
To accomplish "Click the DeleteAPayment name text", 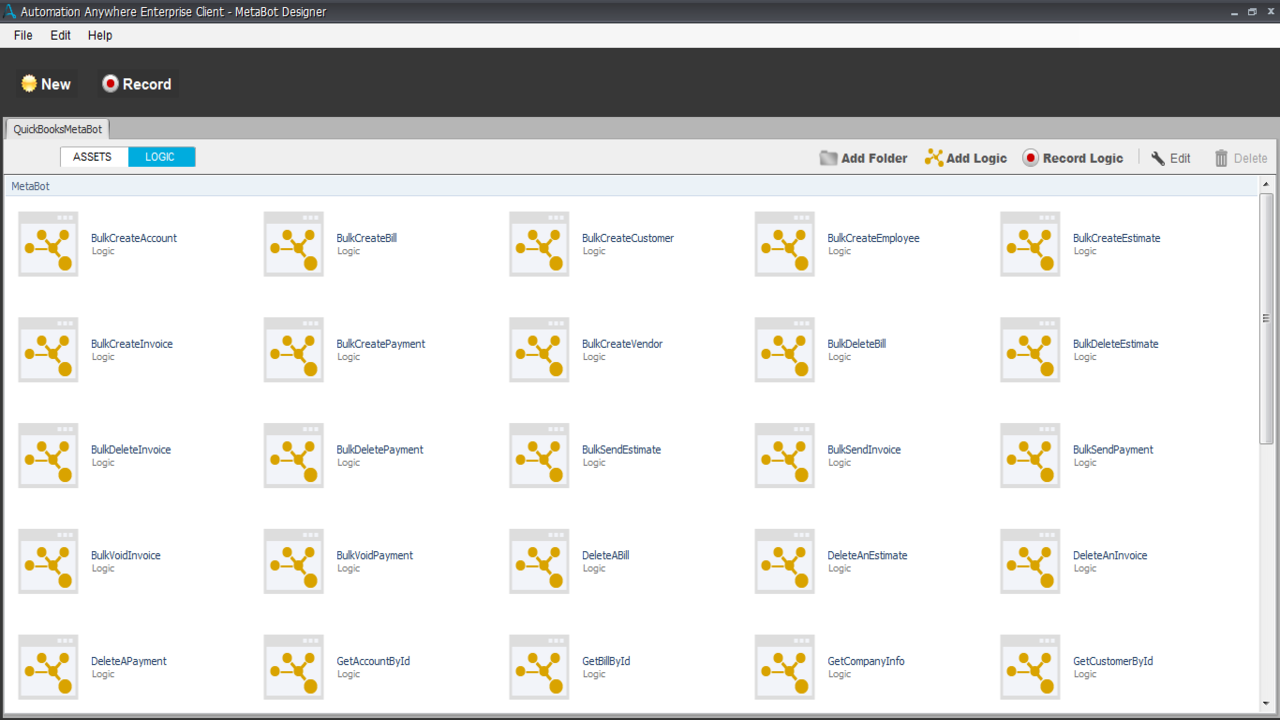I will 129,662.
